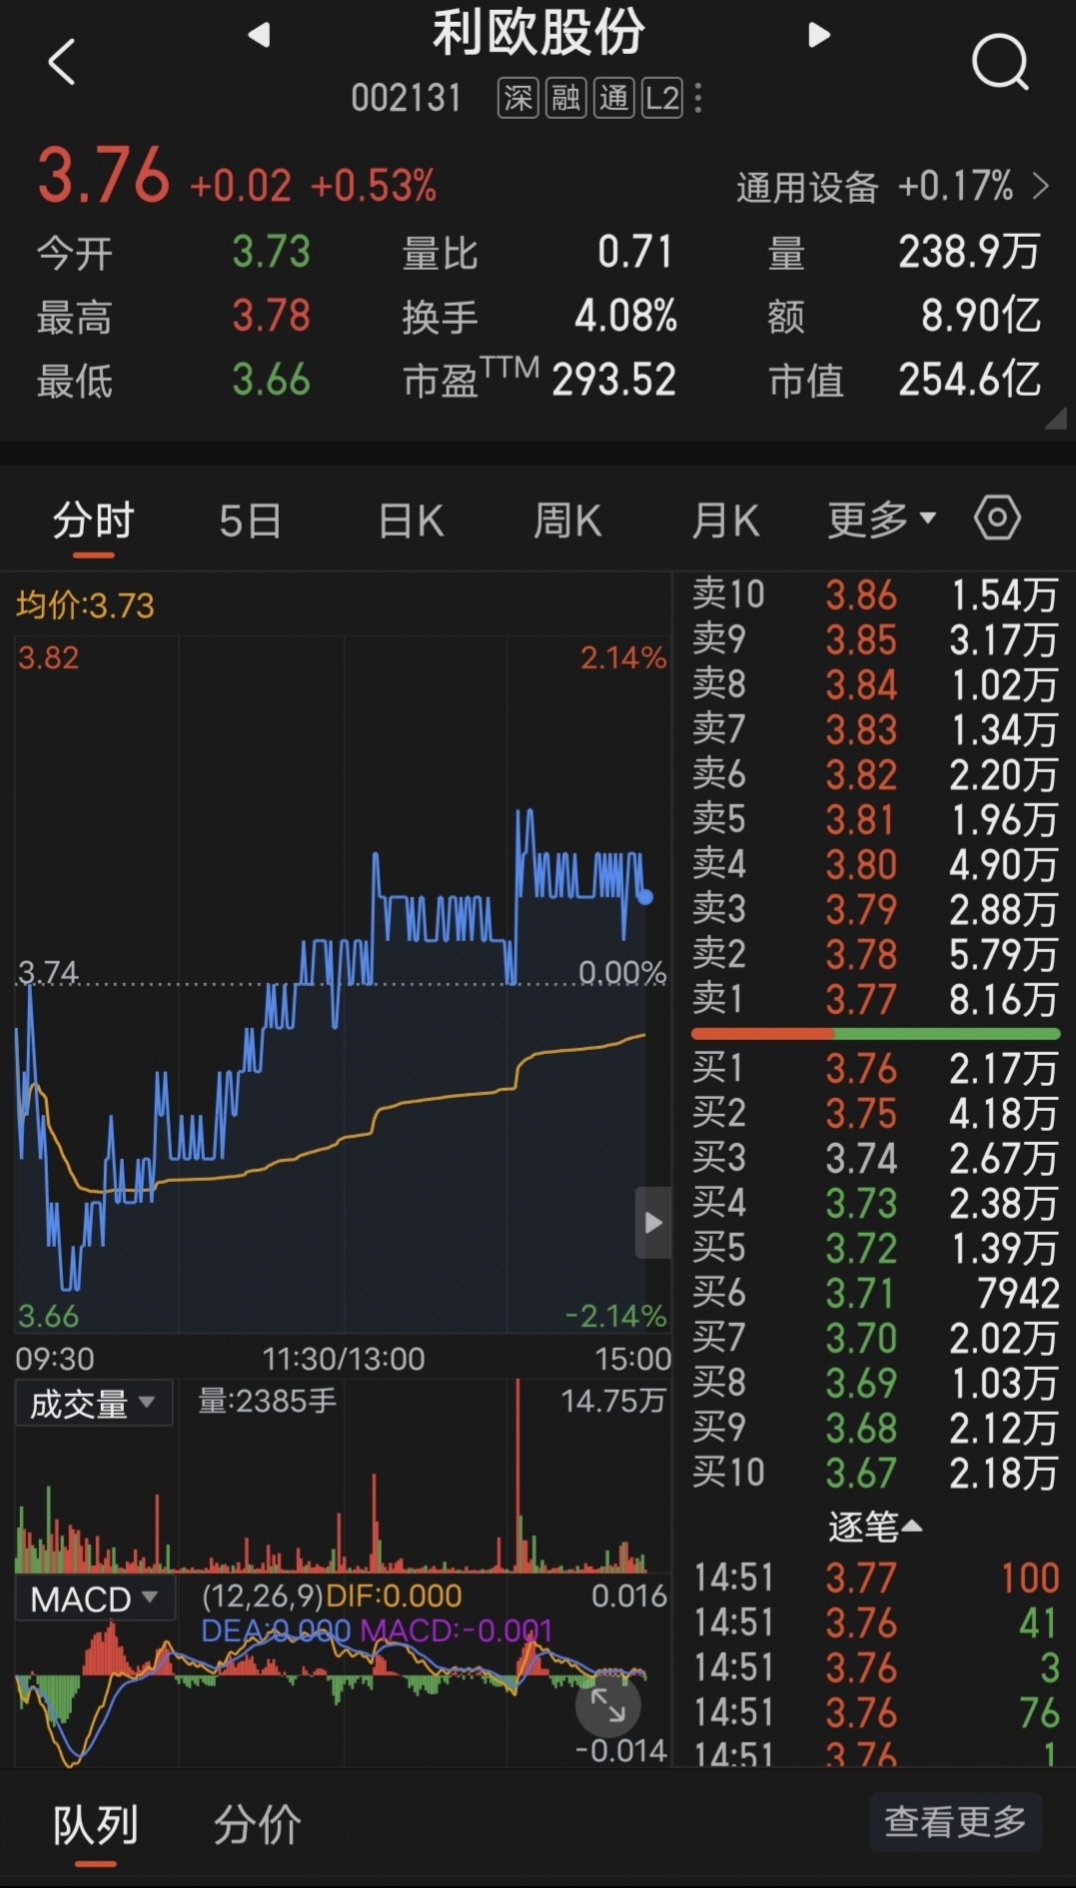Tap the 14:51 3.76 41 trade row

(875, 1623)
